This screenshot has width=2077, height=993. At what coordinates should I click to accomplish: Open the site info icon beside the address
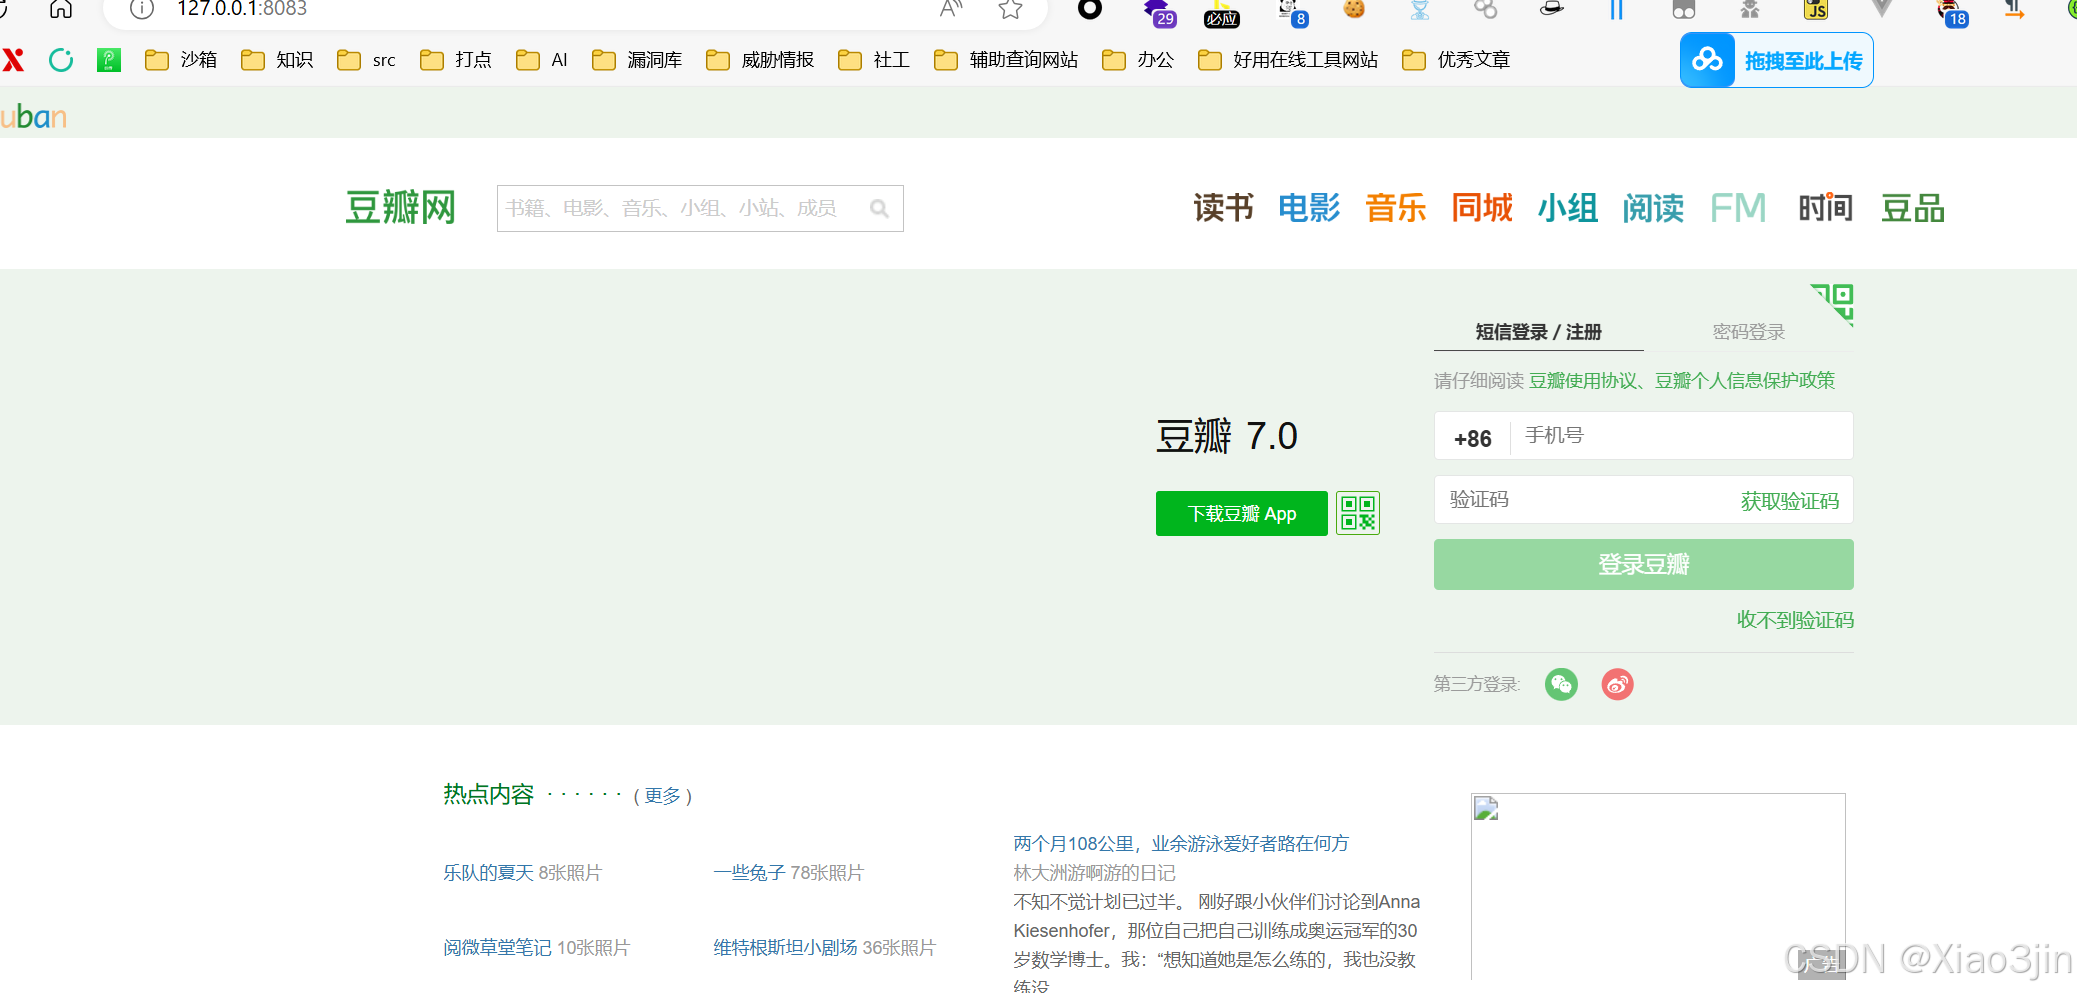[142, 9]
